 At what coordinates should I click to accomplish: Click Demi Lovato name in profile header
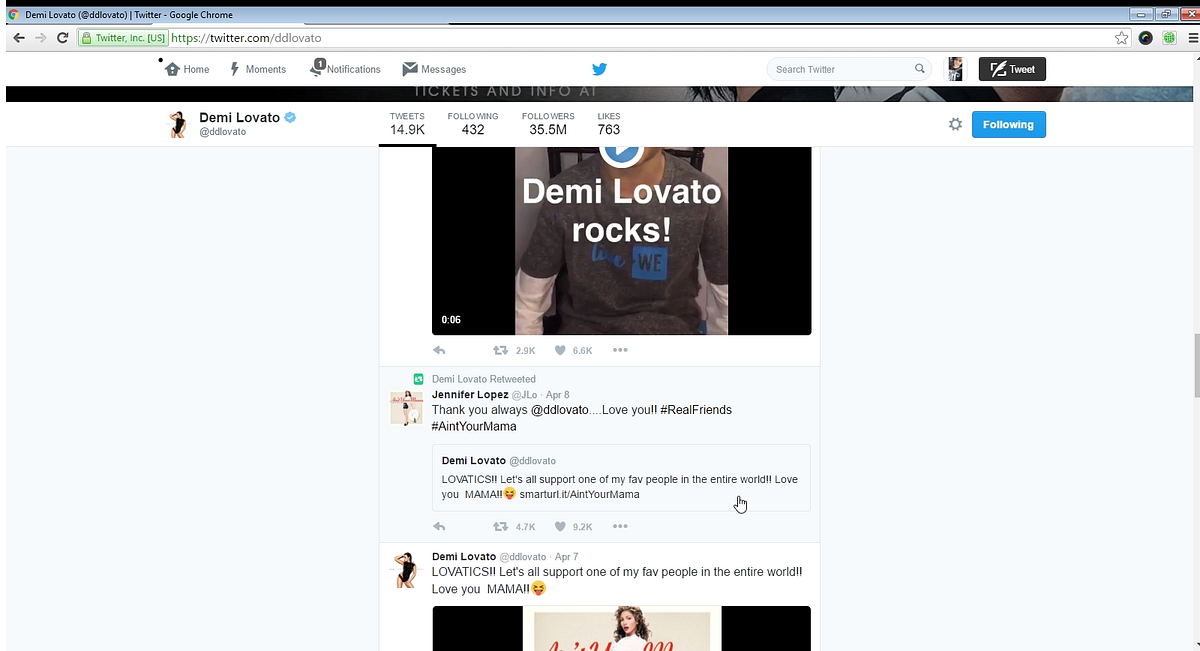pyautogui.click(x=240, y=117)
